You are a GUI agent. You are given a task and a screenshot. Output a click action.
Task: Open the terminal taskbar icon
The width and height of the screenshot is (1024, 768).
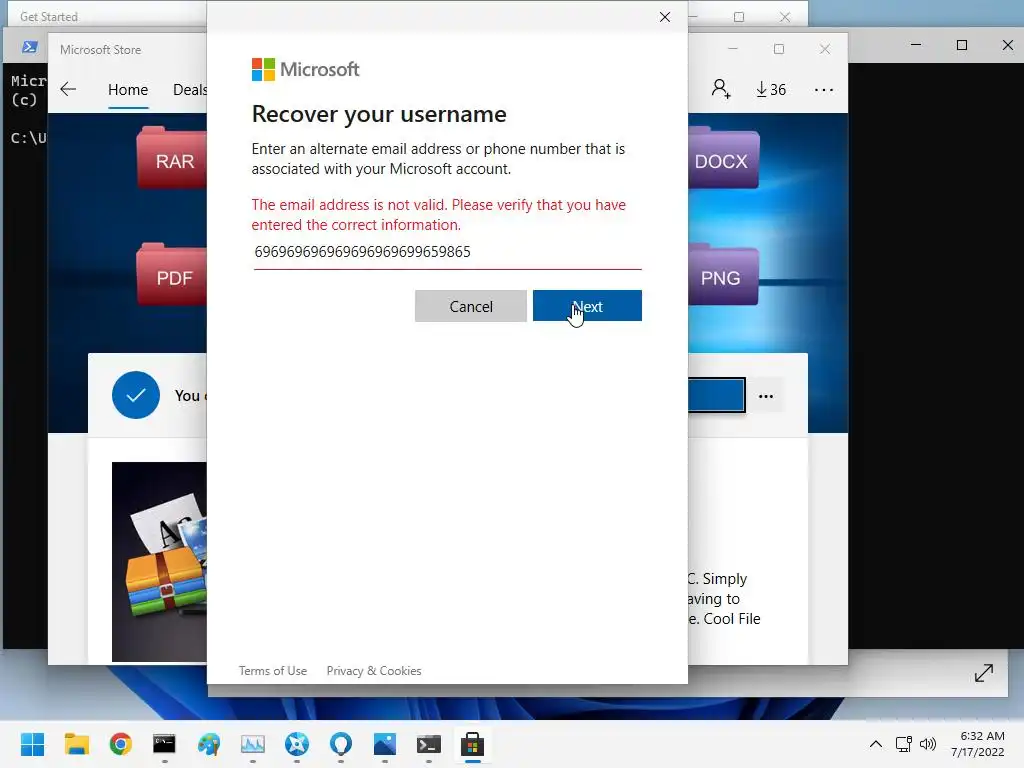coord(429,744)
